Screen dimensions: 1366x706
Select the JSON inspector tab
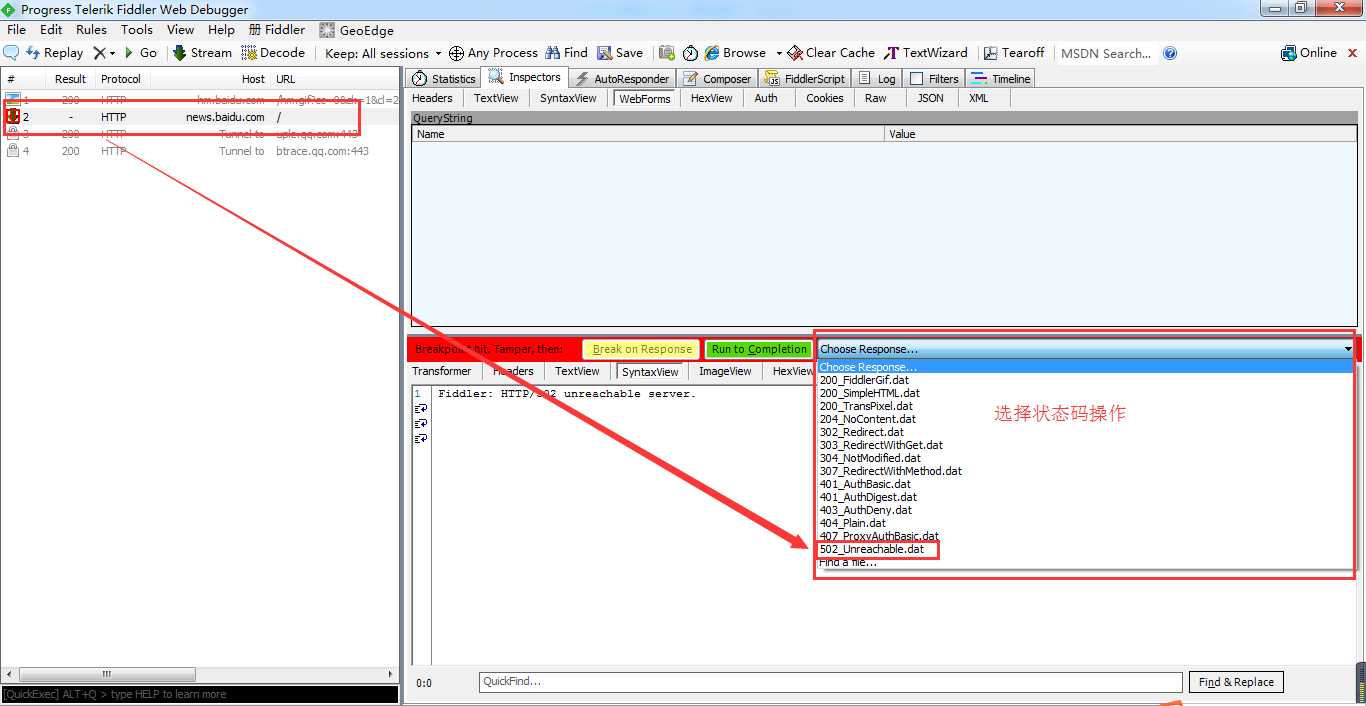[x=930, y=98]
